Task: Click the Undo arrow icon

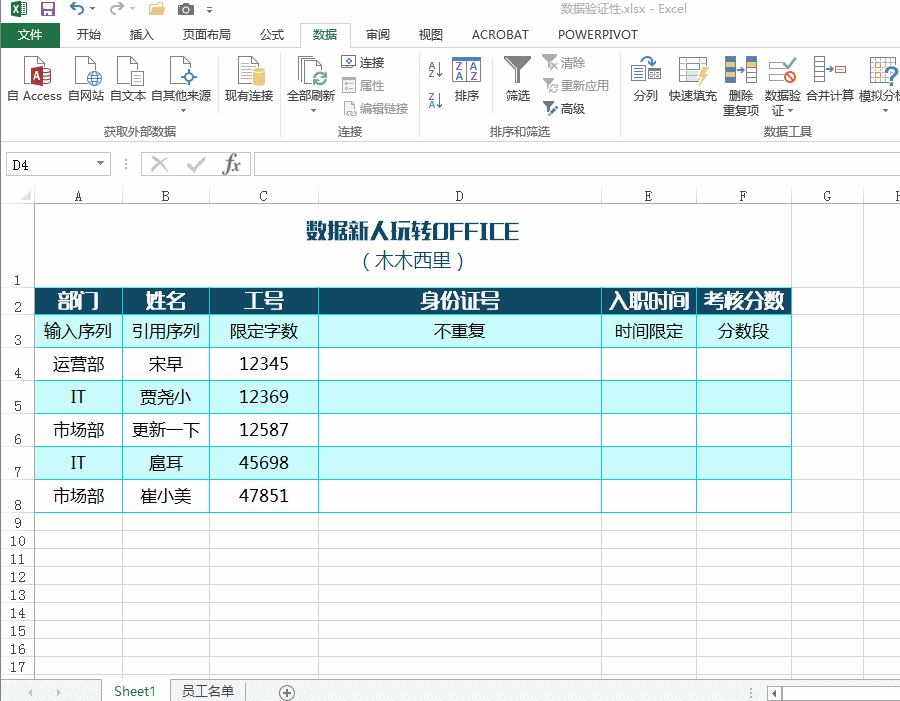Action: pos(77,9)
